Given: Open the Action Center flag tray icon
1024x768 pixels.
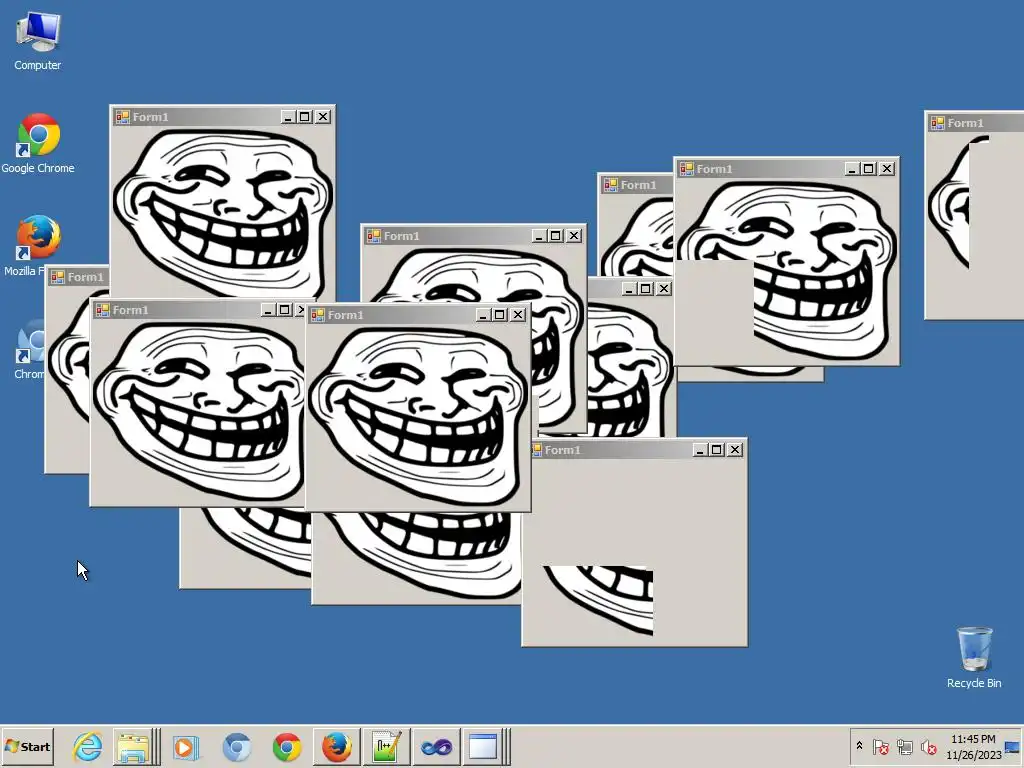Looking at the screenshot, I should (x=880, y=746).
